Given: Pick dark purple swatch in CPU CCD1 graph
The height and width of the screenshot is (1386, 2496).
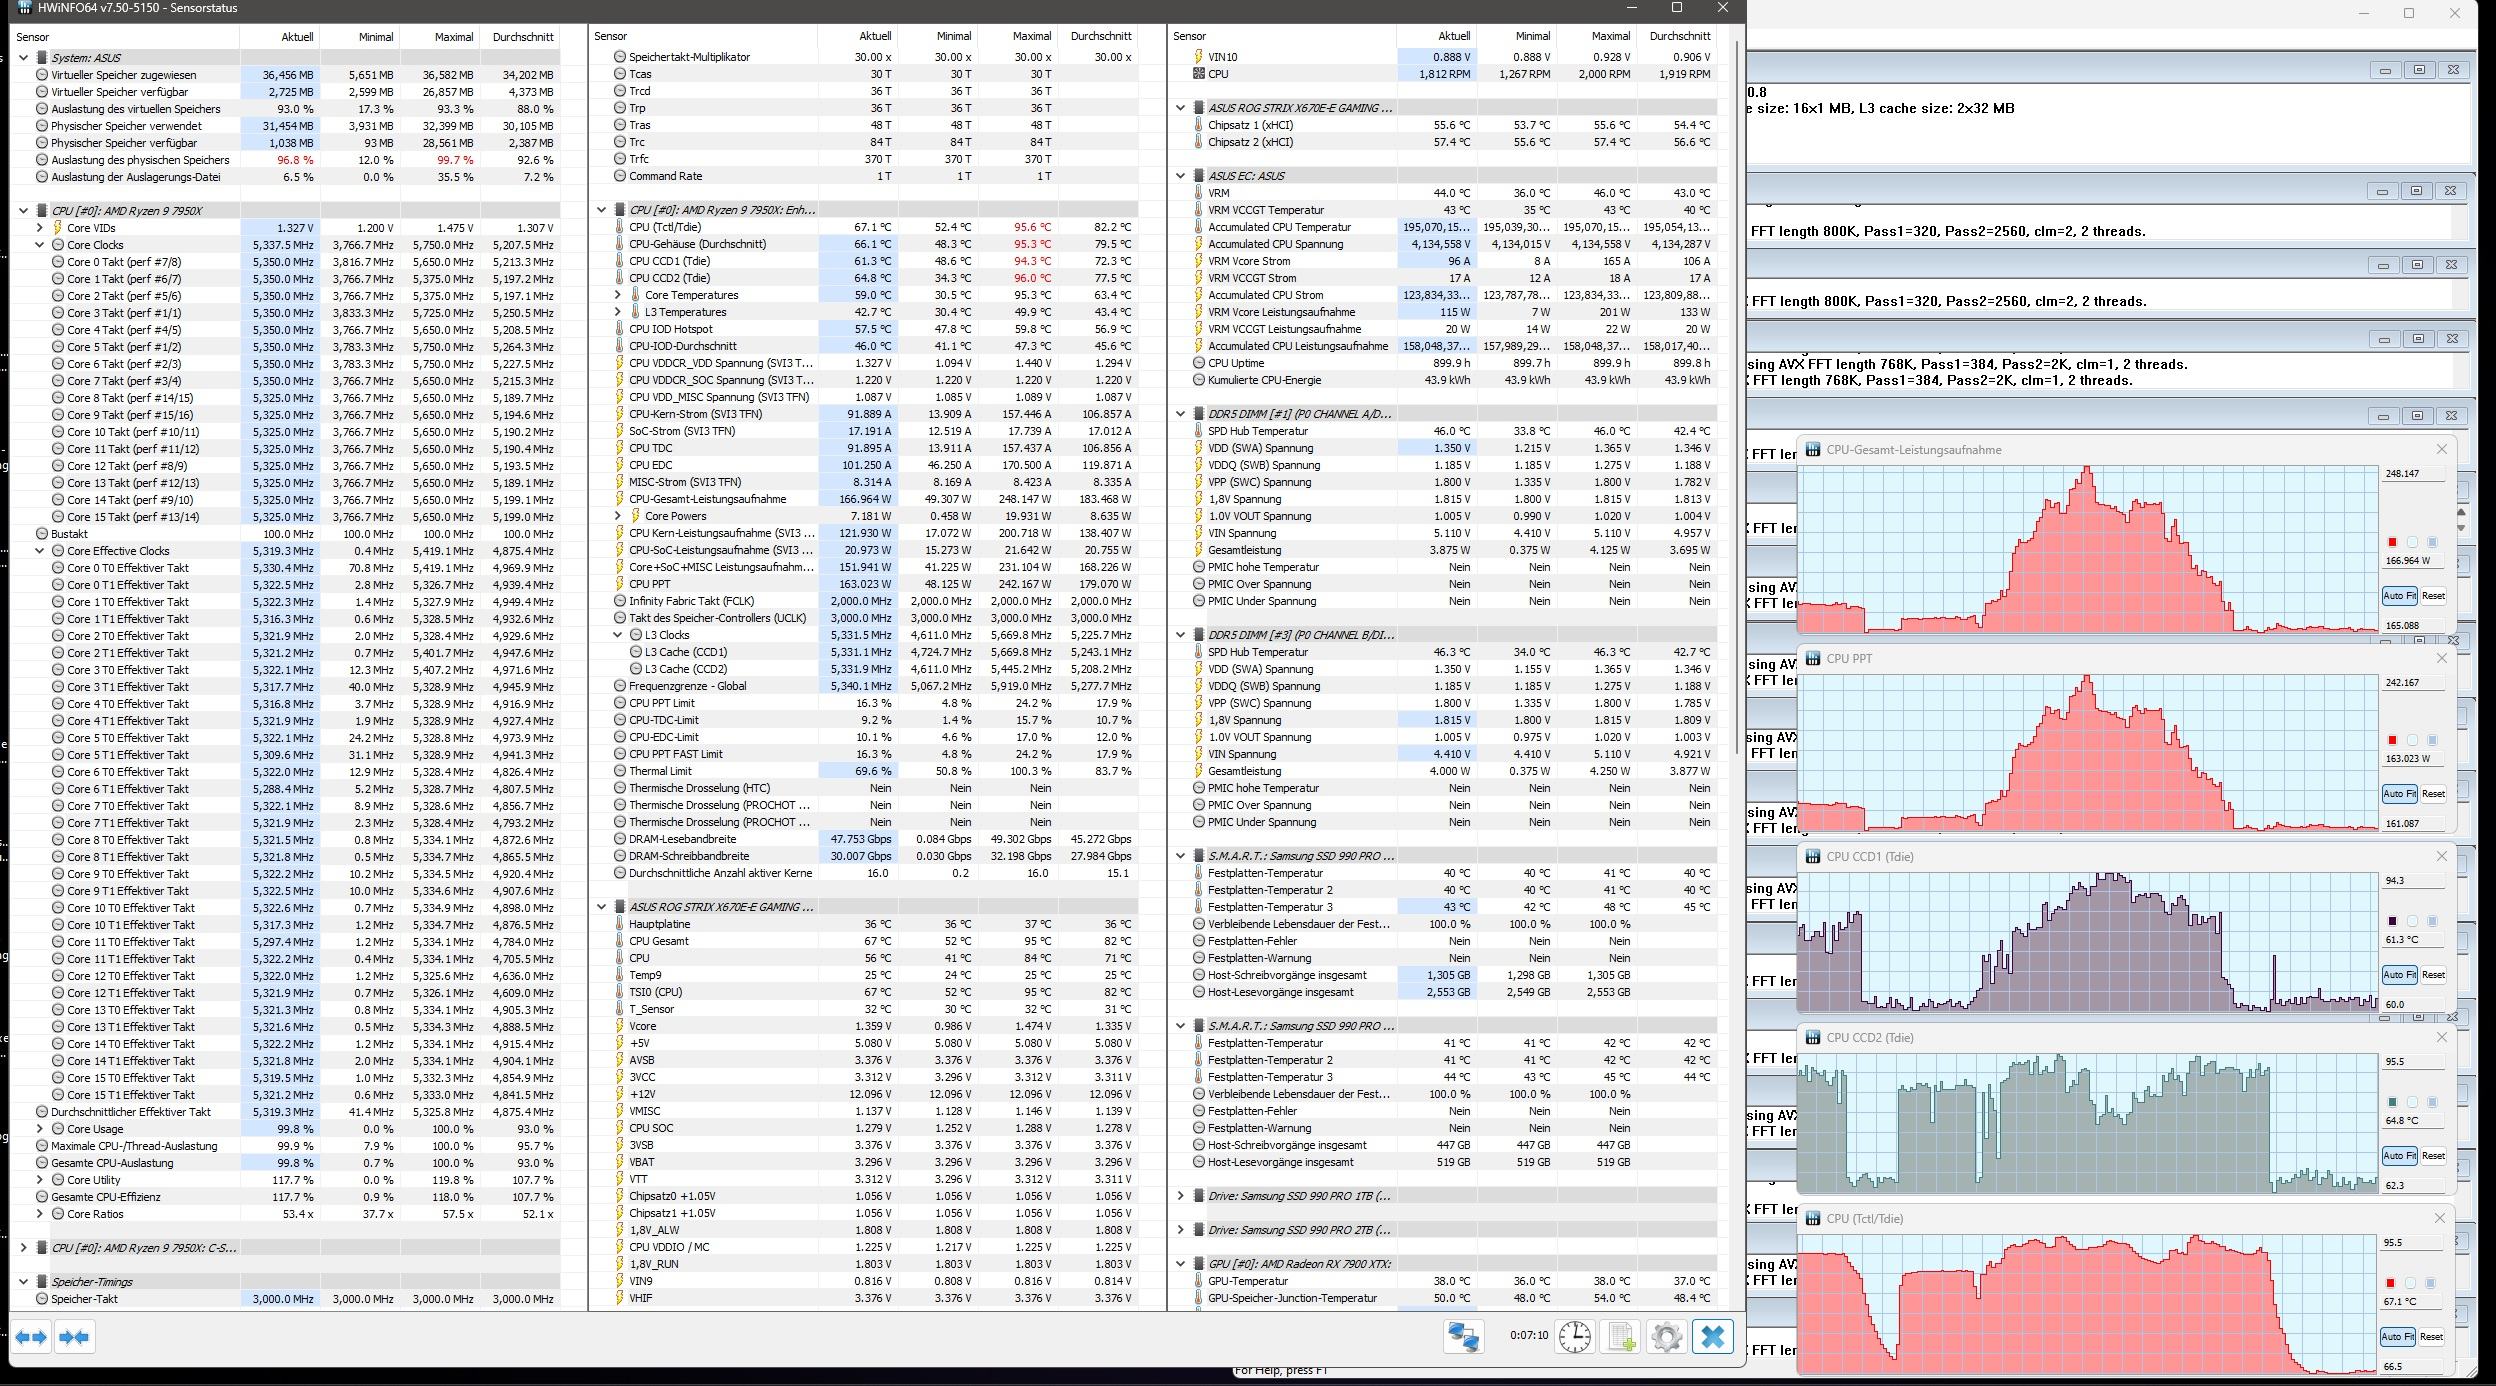Looking at the screenshot, I should (x=2392, y=921).
